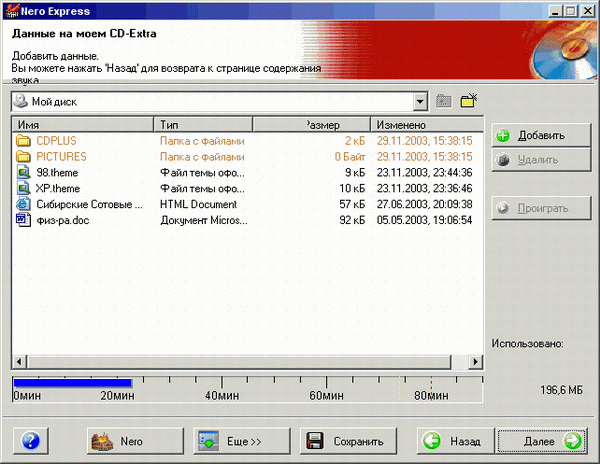The image size is (600, 464).
Task: Click the 9 кБ size cell
Action: coord(355,173)
